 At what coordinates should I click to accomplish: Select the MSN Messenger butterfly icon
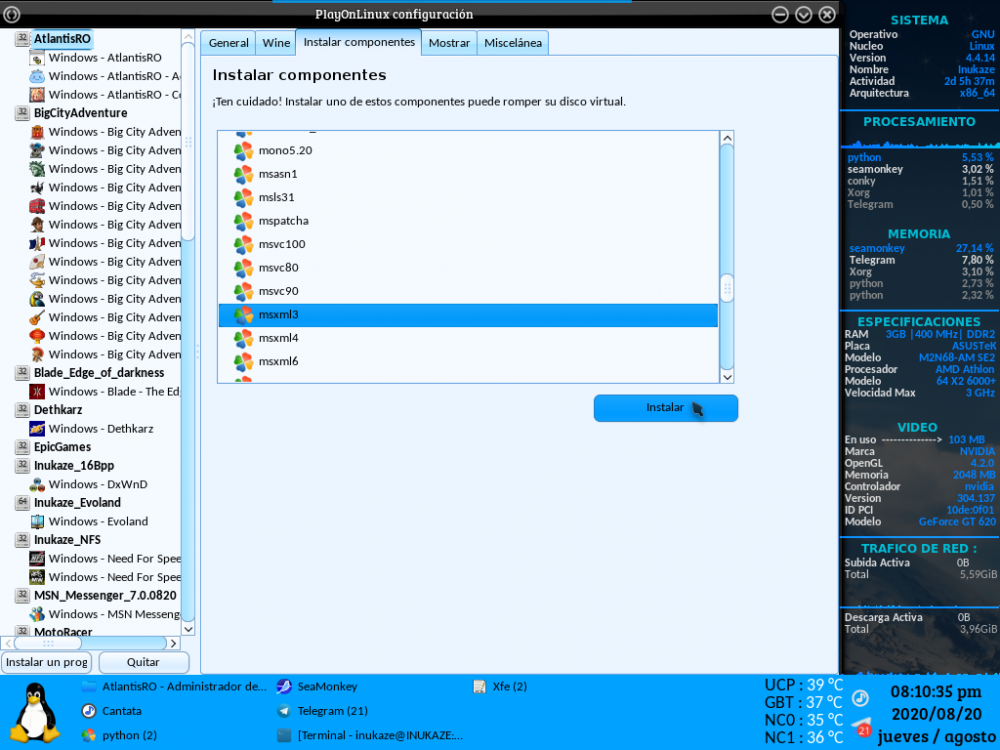click(x=37, y=614)
